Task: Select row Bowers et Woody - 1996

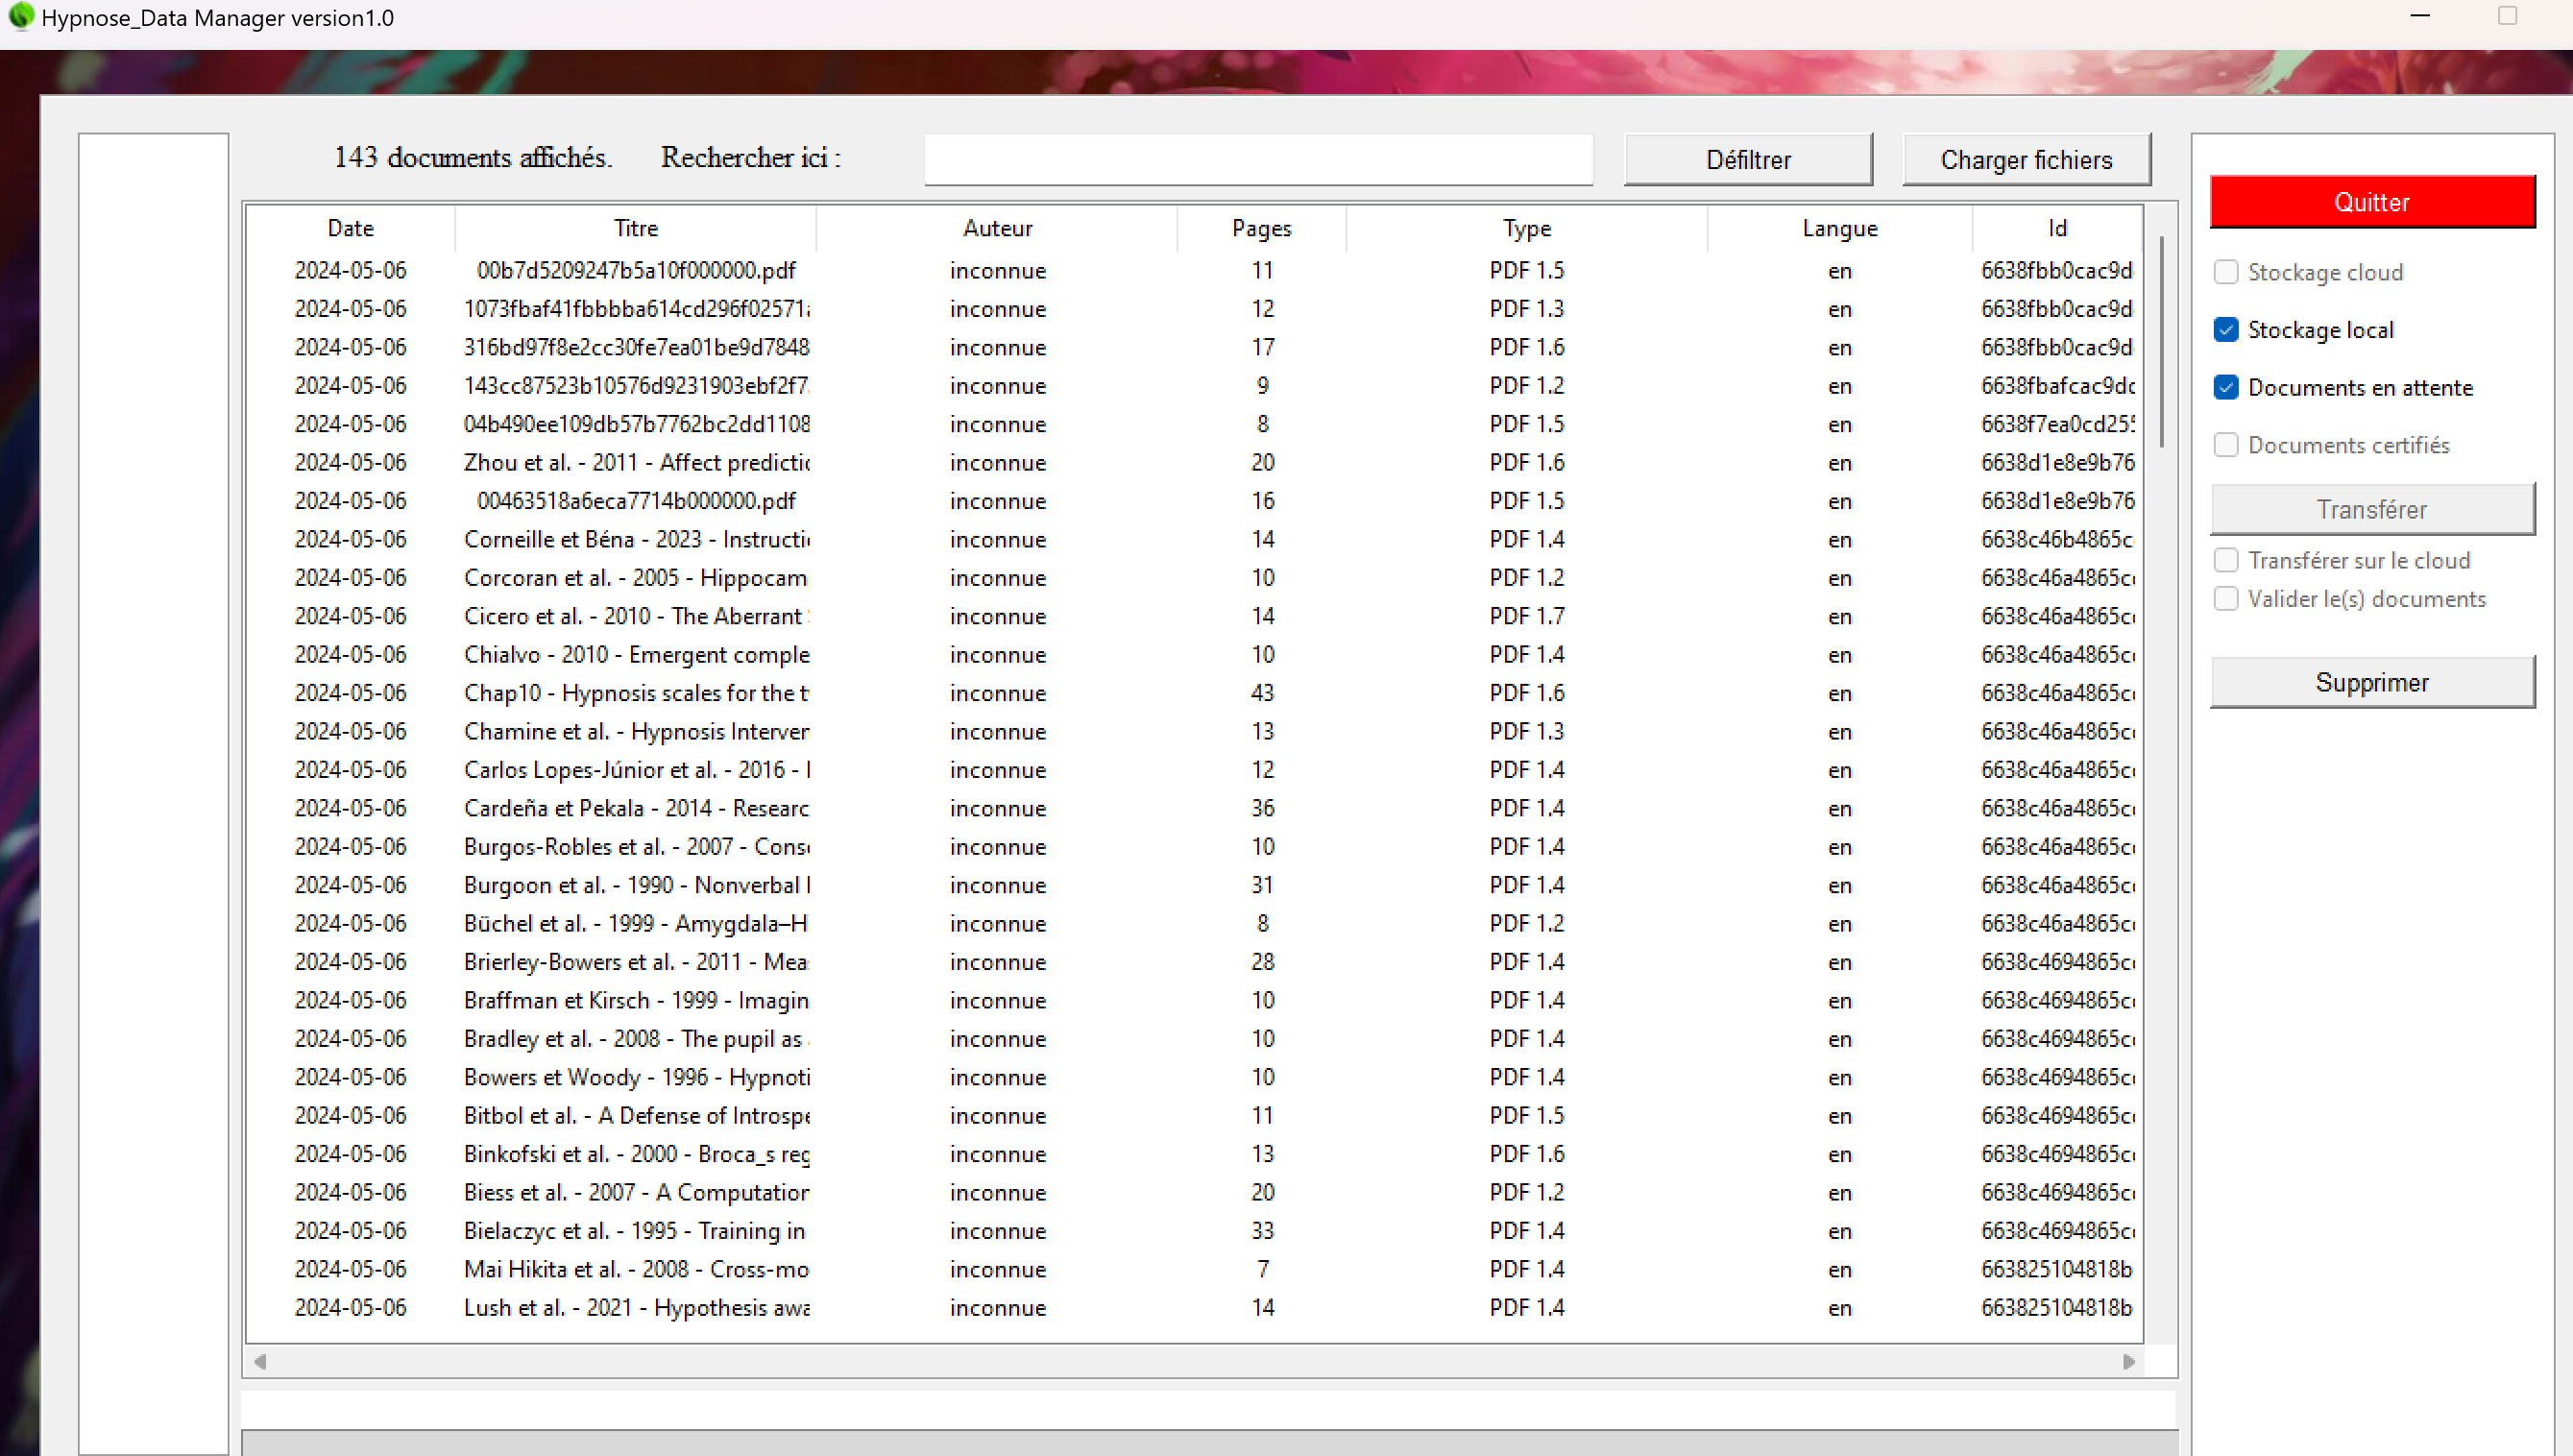Action: 1195,1077
